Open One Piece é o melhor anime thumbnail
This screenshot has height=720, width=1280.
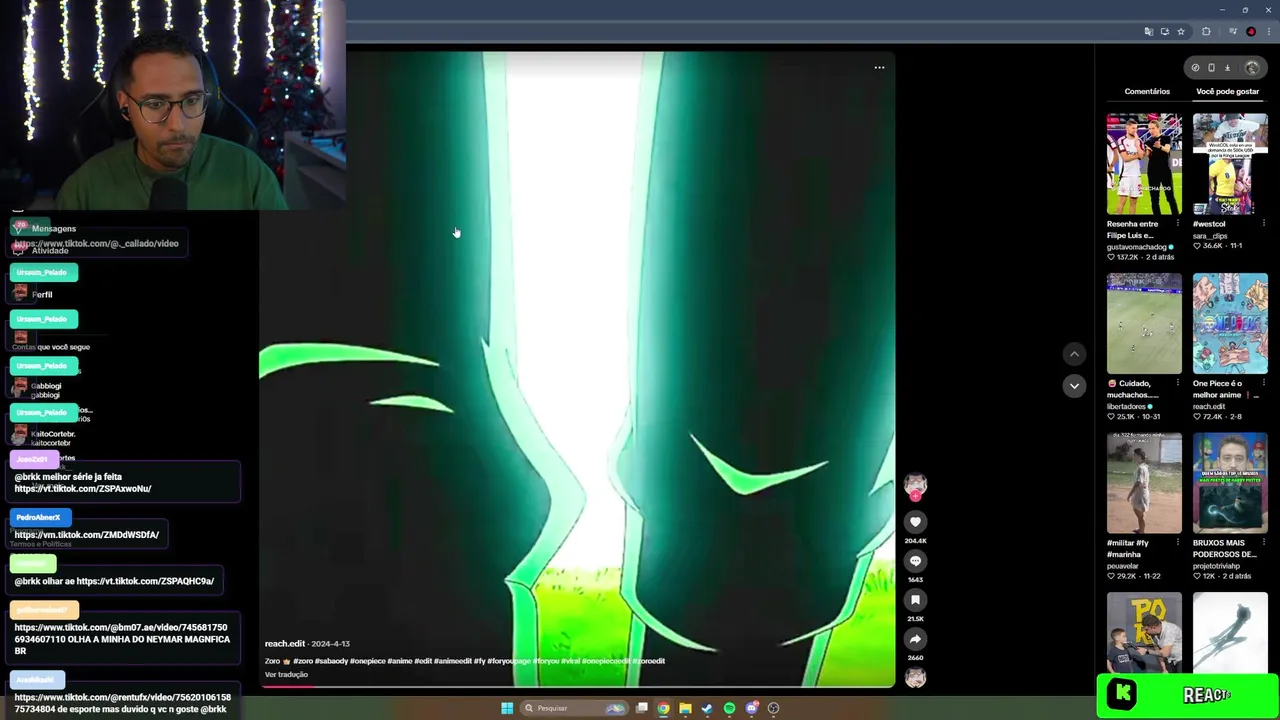tap(1230, 324)
